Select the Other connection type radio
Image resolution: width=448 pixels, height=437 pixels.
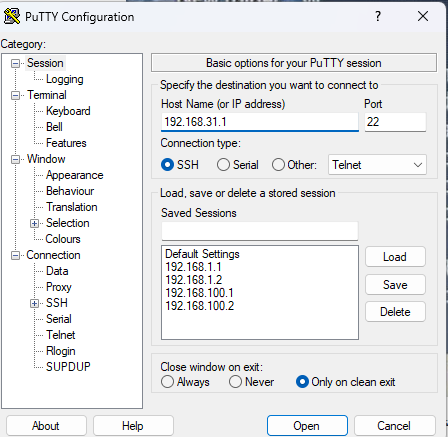pyautogui.click(x=278, y=165)
